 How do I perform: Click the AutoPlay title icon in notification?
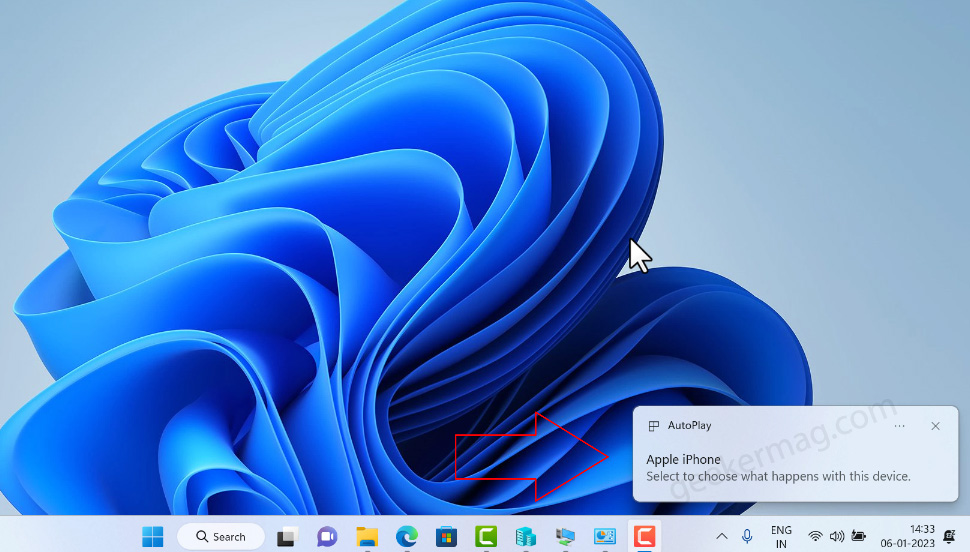click(x=653, y=426)
